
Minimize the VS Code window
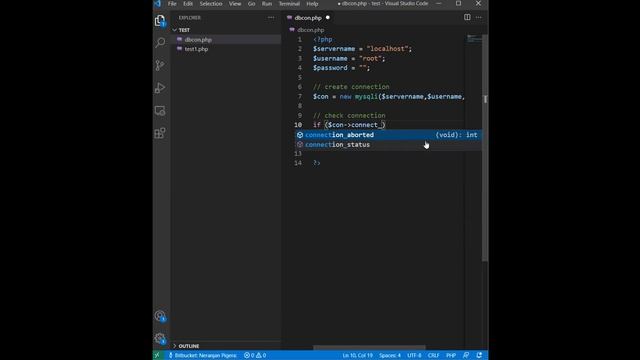pyautogui.click(x=439, y=4)
